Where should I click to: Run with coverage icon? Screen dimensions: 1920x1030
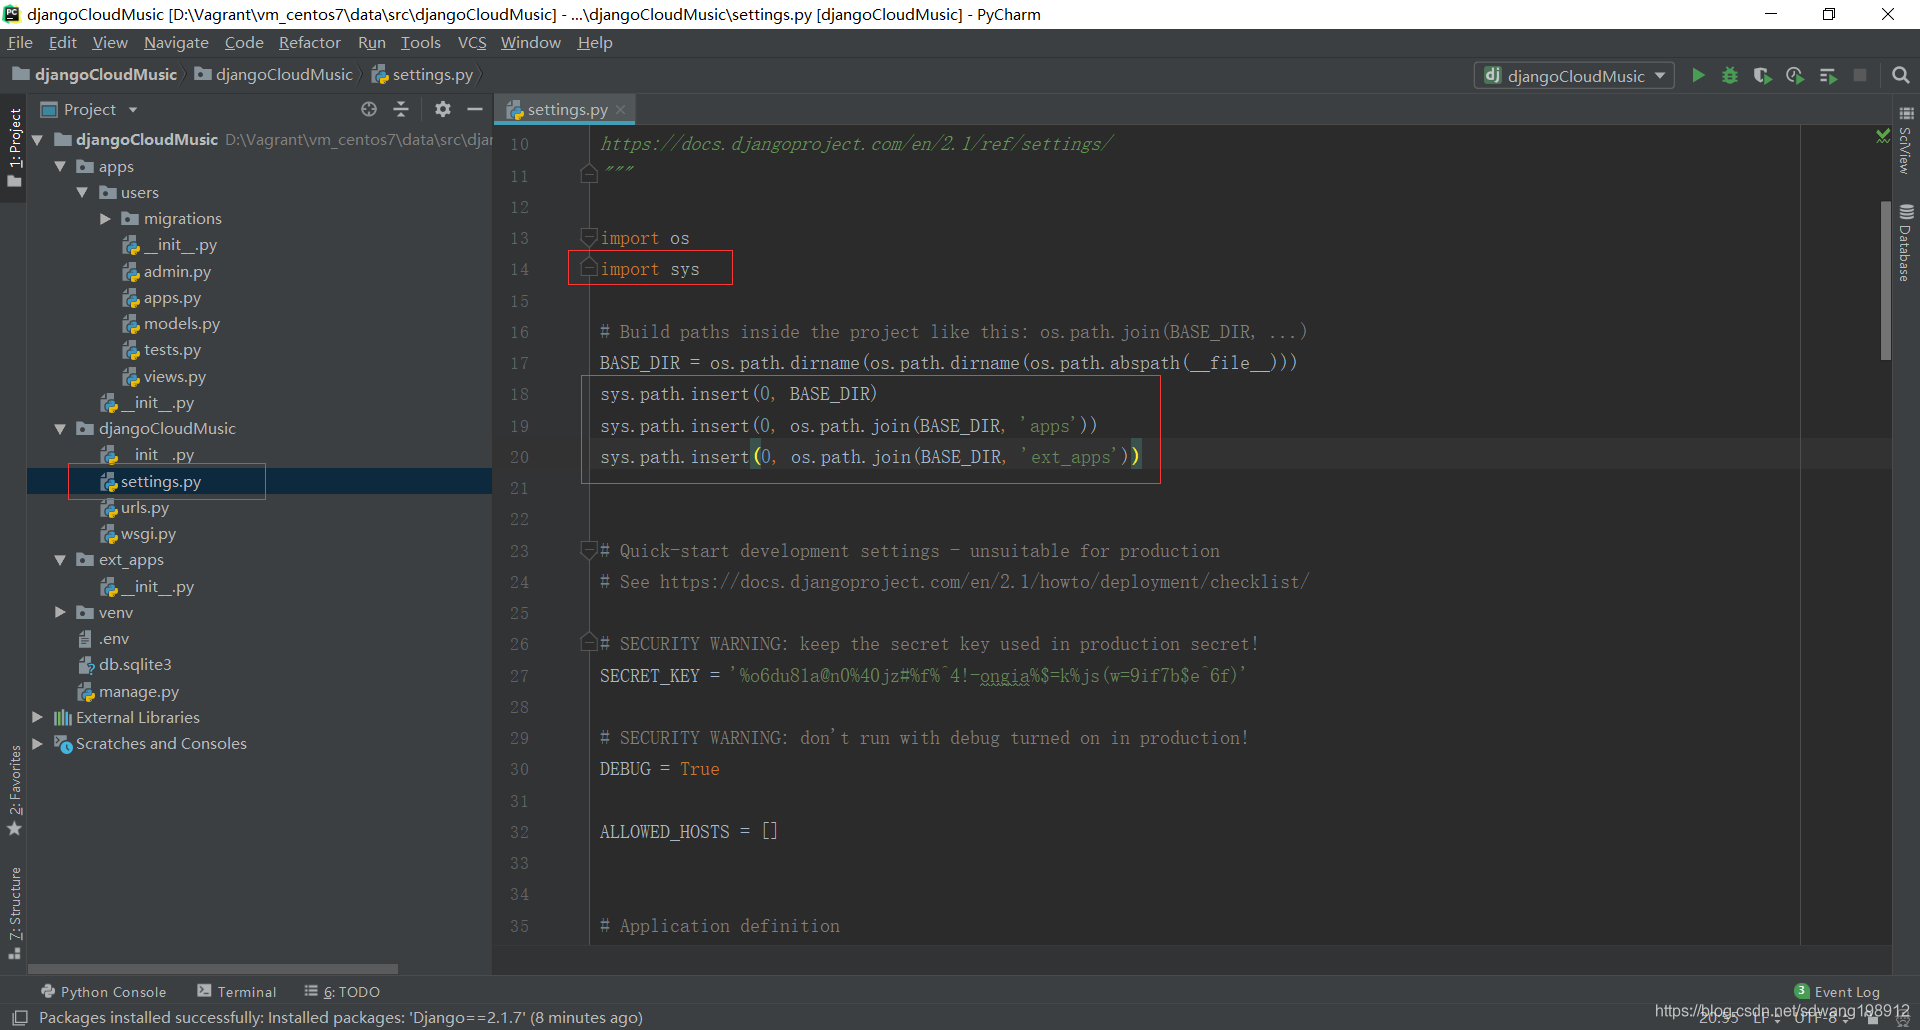click(1762, 75)
